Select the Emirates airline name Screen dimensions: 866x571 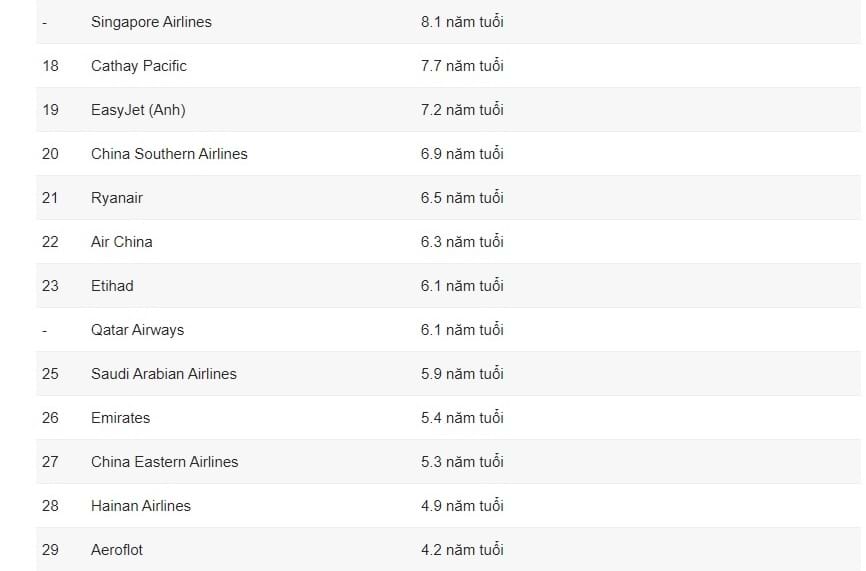[x=120, y=417]
